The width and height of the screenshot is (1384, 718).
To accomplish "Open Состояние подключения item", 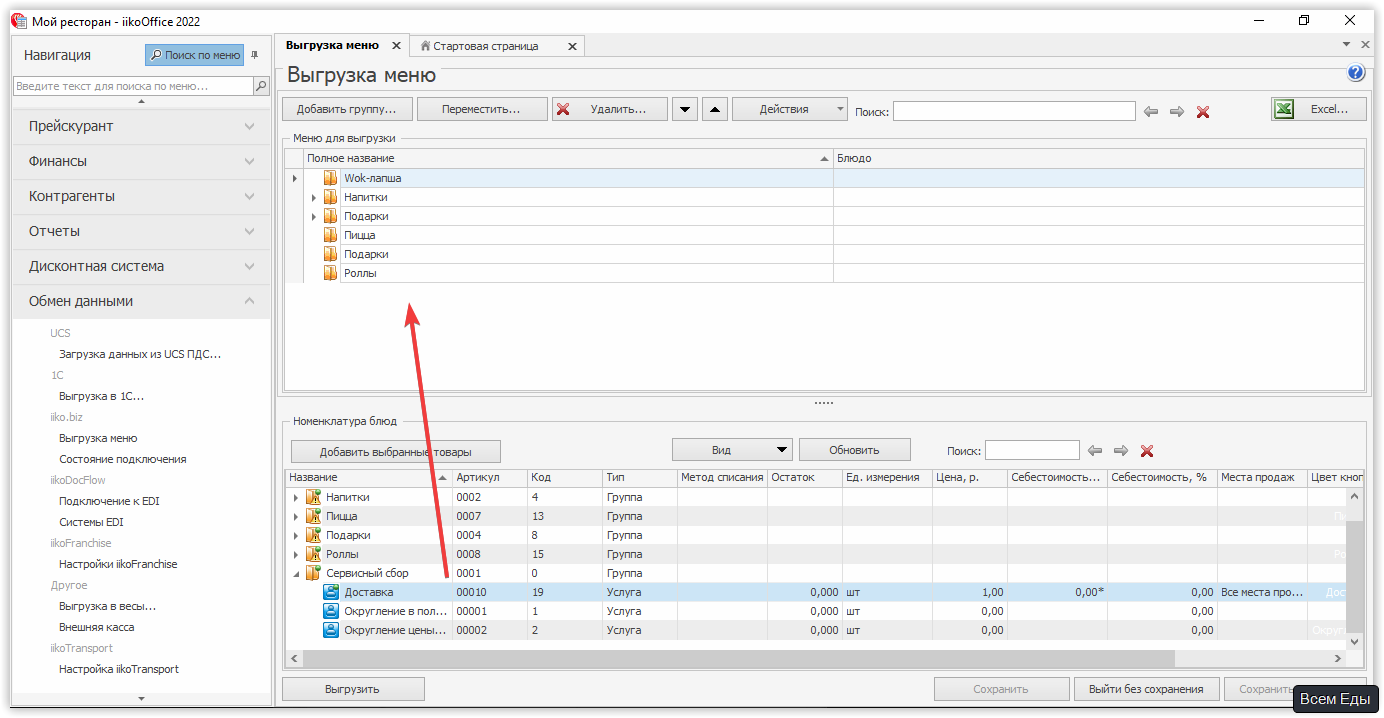I will (x=122, y=459).
